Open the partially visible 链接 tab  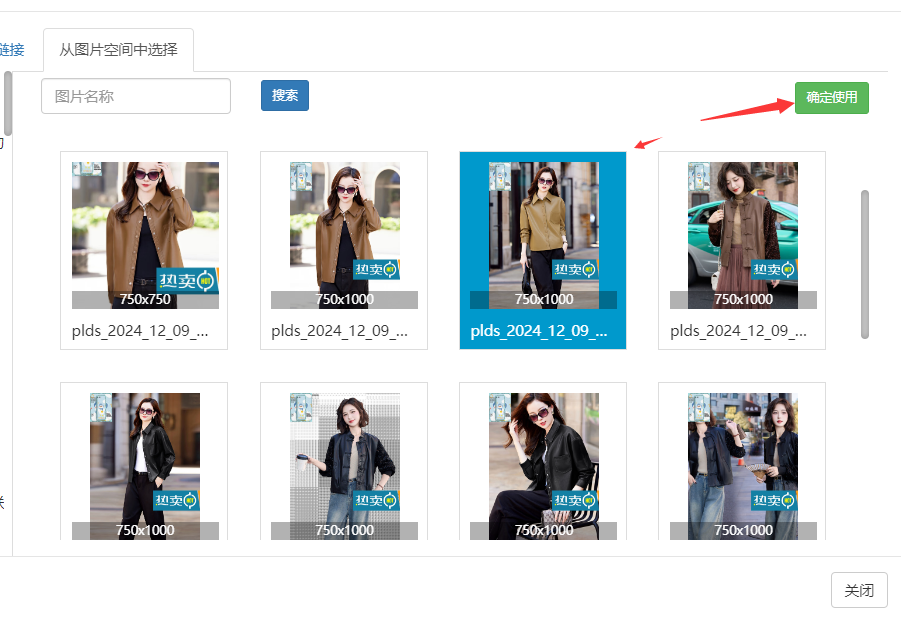(12, 50)
